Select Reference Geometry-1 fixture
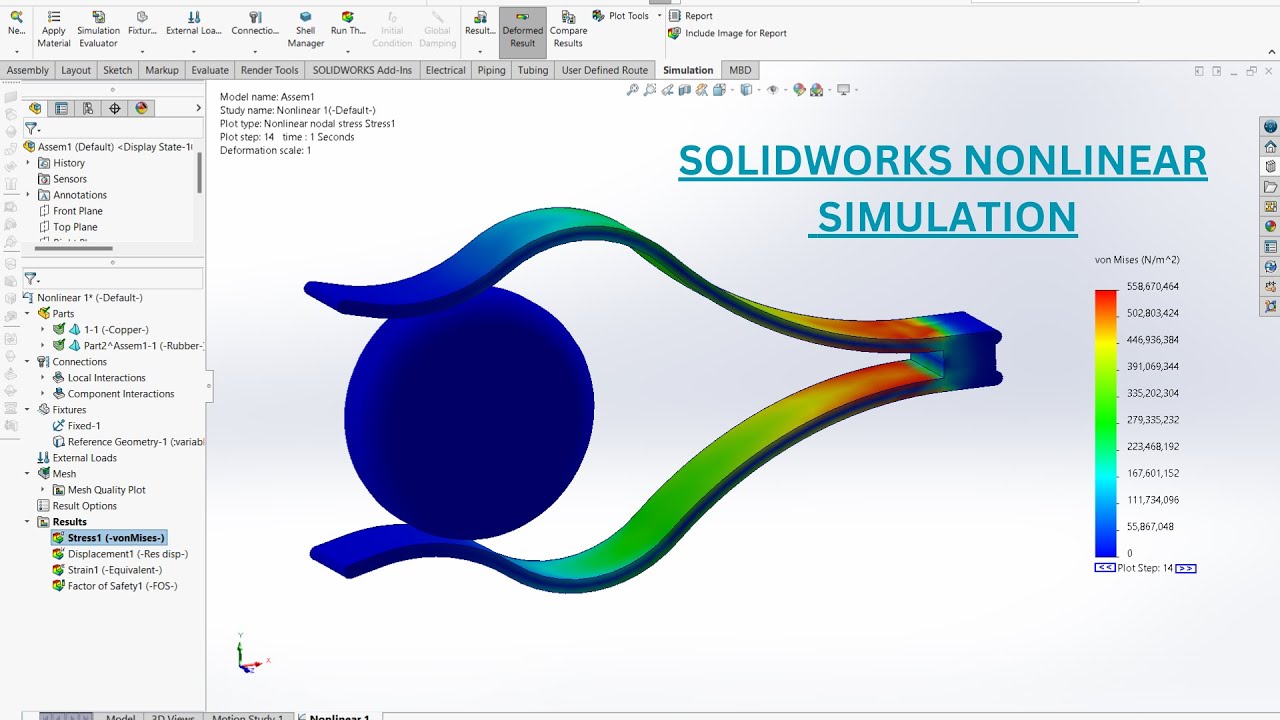 point(128,442)
